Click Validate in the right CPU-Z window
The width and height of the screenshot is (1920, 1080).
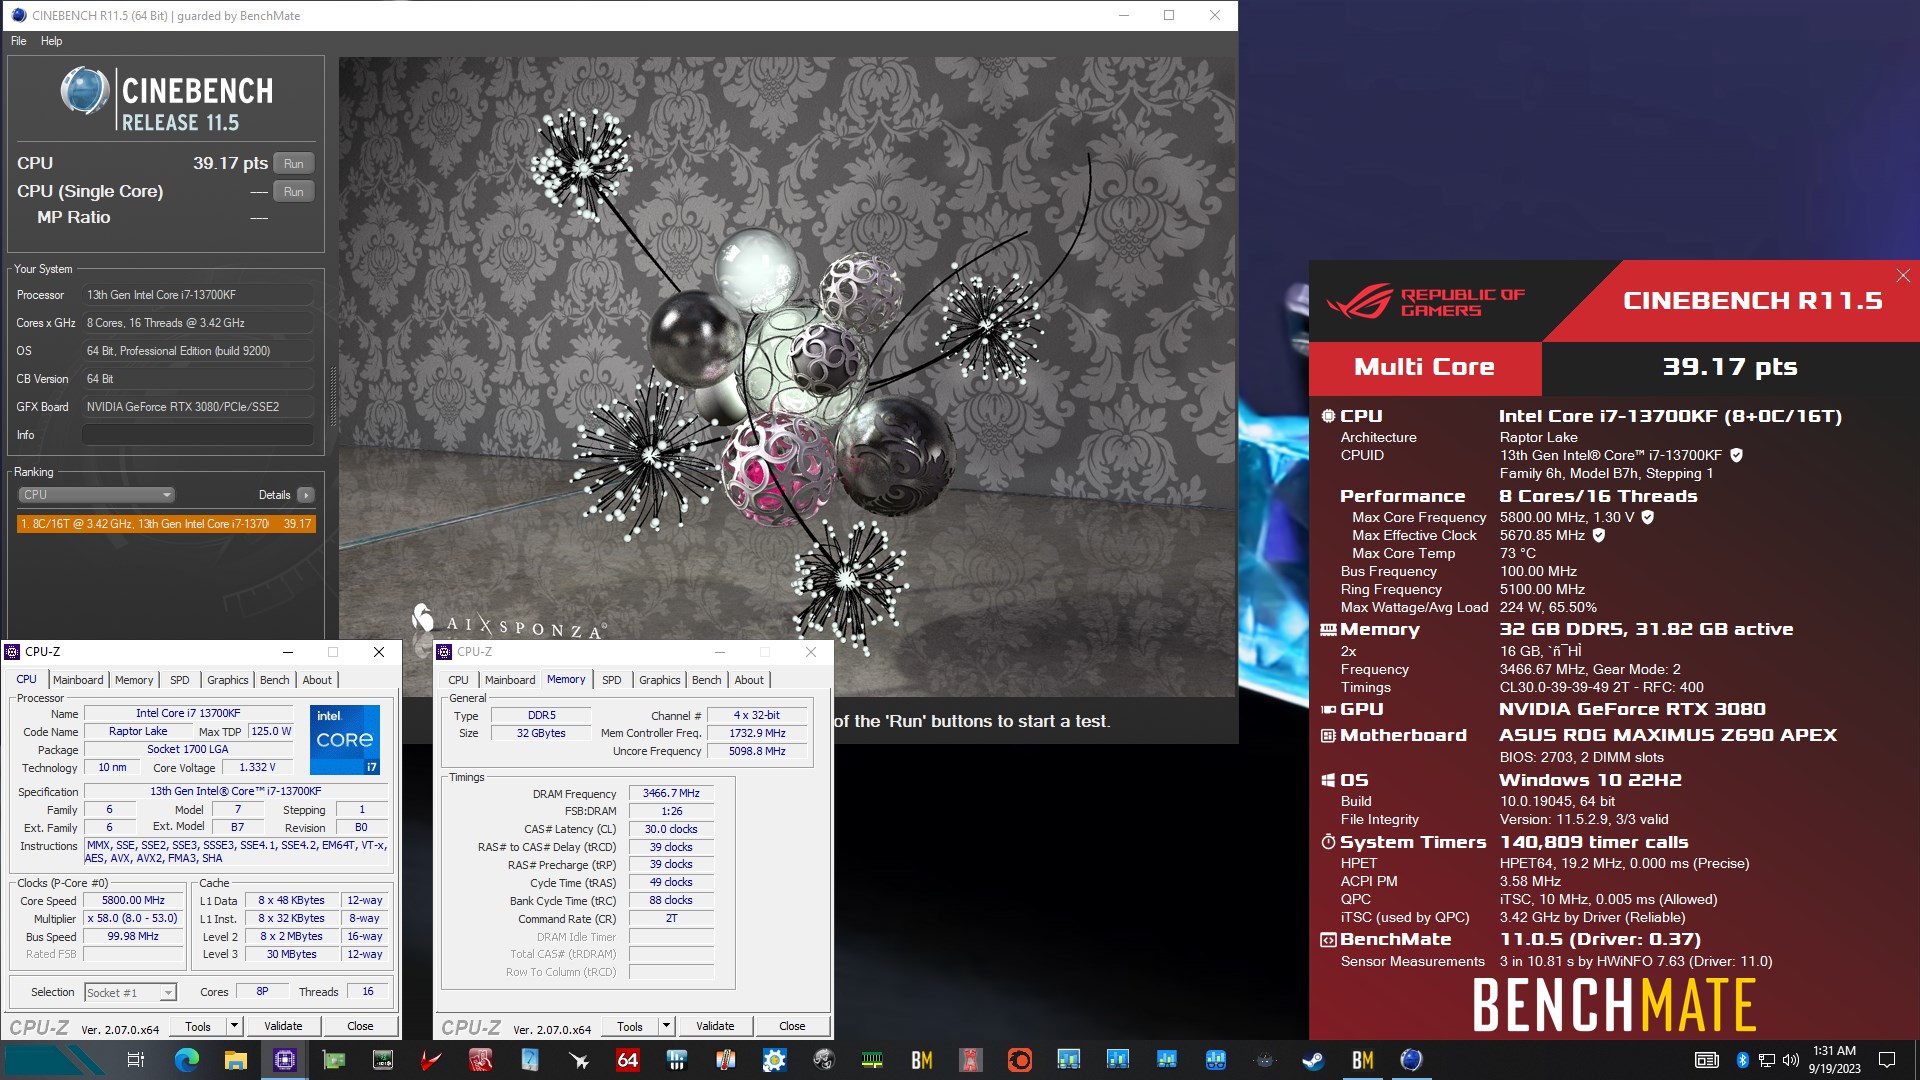pyautogui.click(x=715, y=1026)
